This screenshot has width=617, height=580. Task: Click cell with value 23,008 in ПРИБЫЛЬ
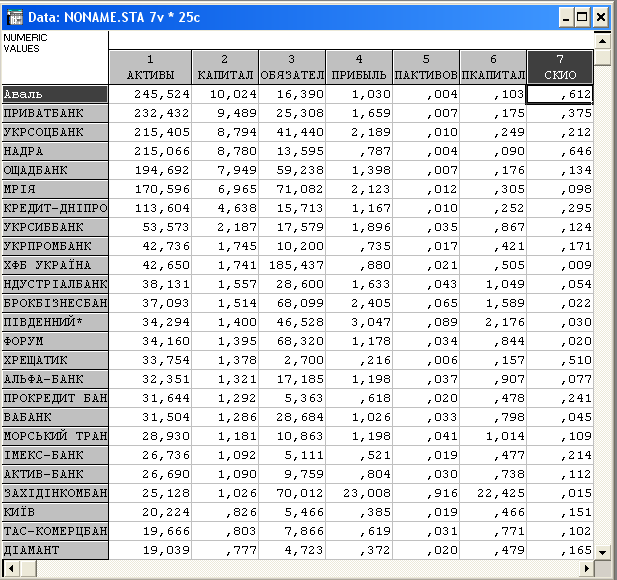358,493
